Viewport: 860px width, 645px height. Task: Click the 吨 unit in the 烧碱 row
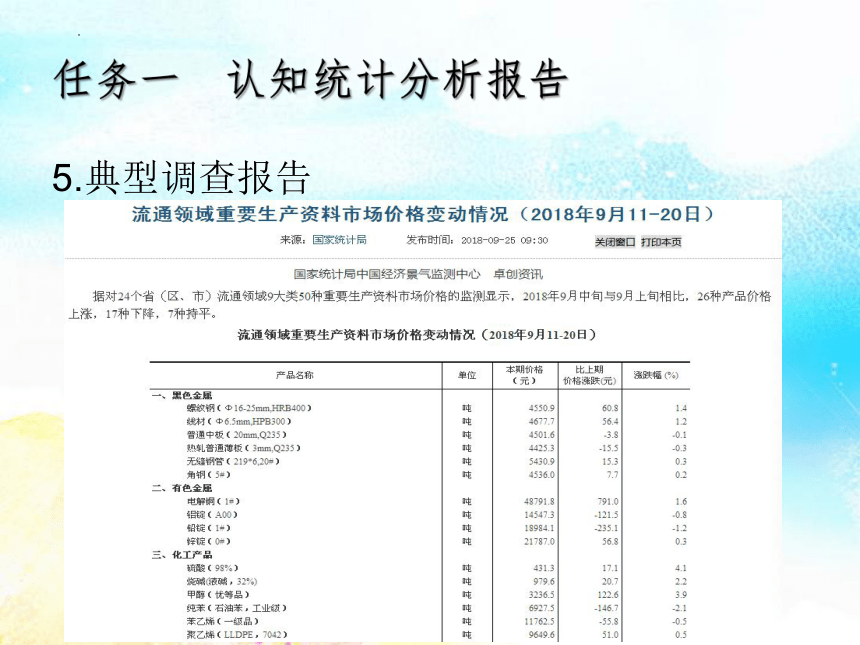tap(467, 581)
